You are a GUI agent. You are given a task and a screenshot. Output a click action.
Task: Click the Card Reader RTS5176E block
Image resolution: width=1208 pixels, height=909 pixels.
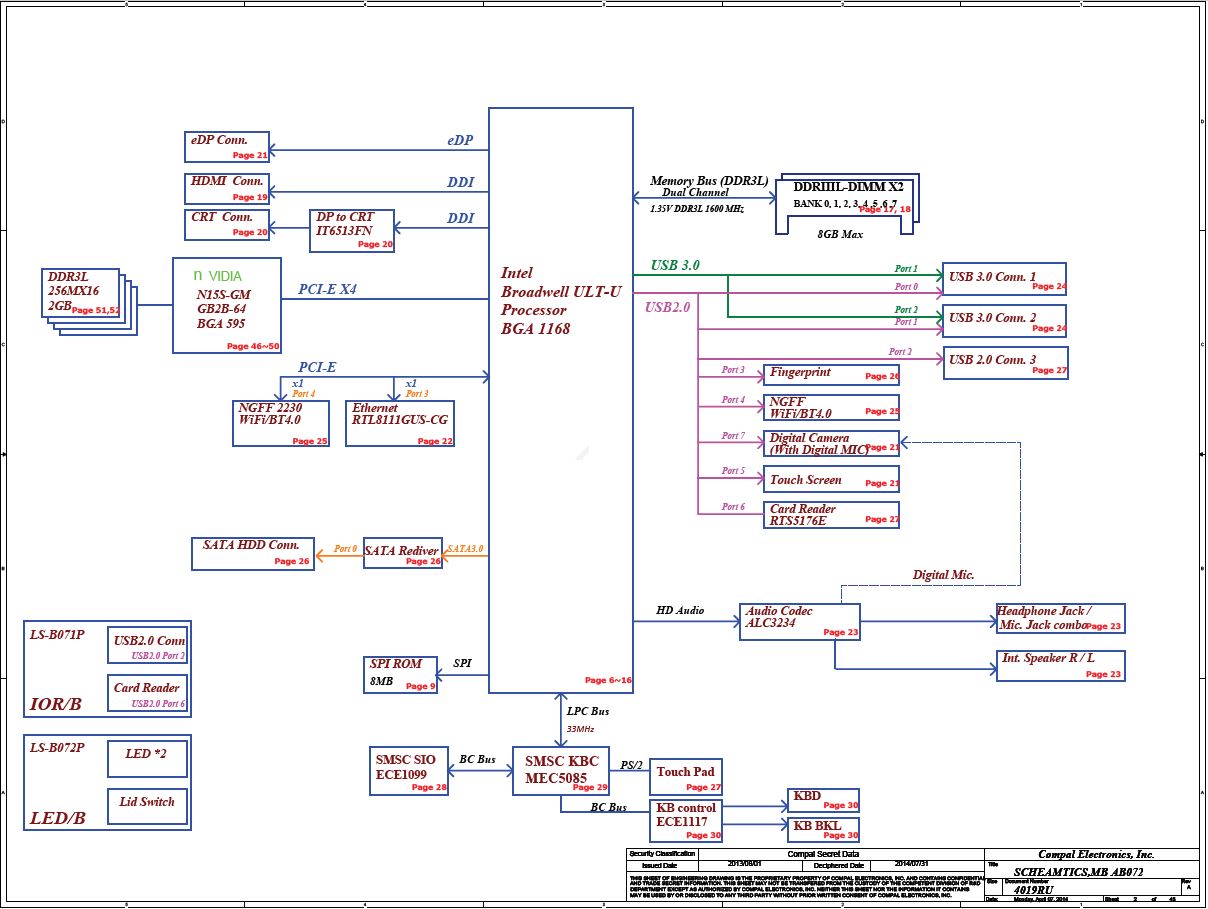coord(830,515)
